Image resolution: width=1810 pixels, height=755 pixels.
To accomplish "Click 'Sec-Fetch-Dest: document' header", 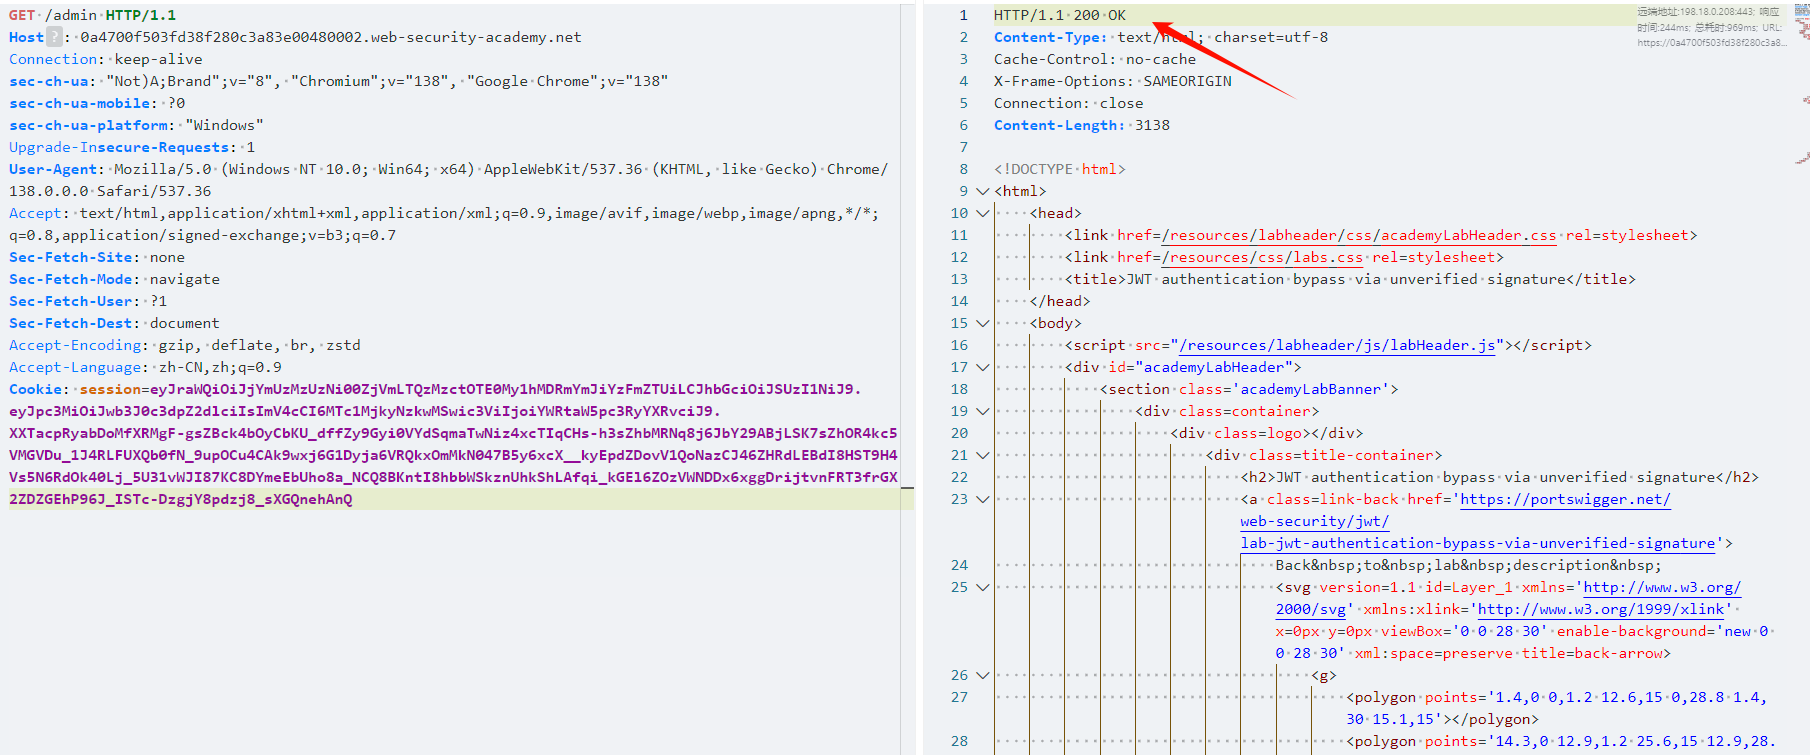I will (114, 323).
